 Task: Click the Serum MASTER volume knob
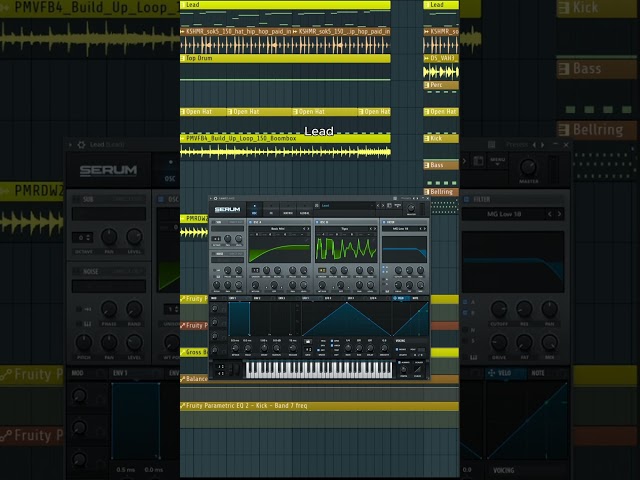tap(411, 208)
